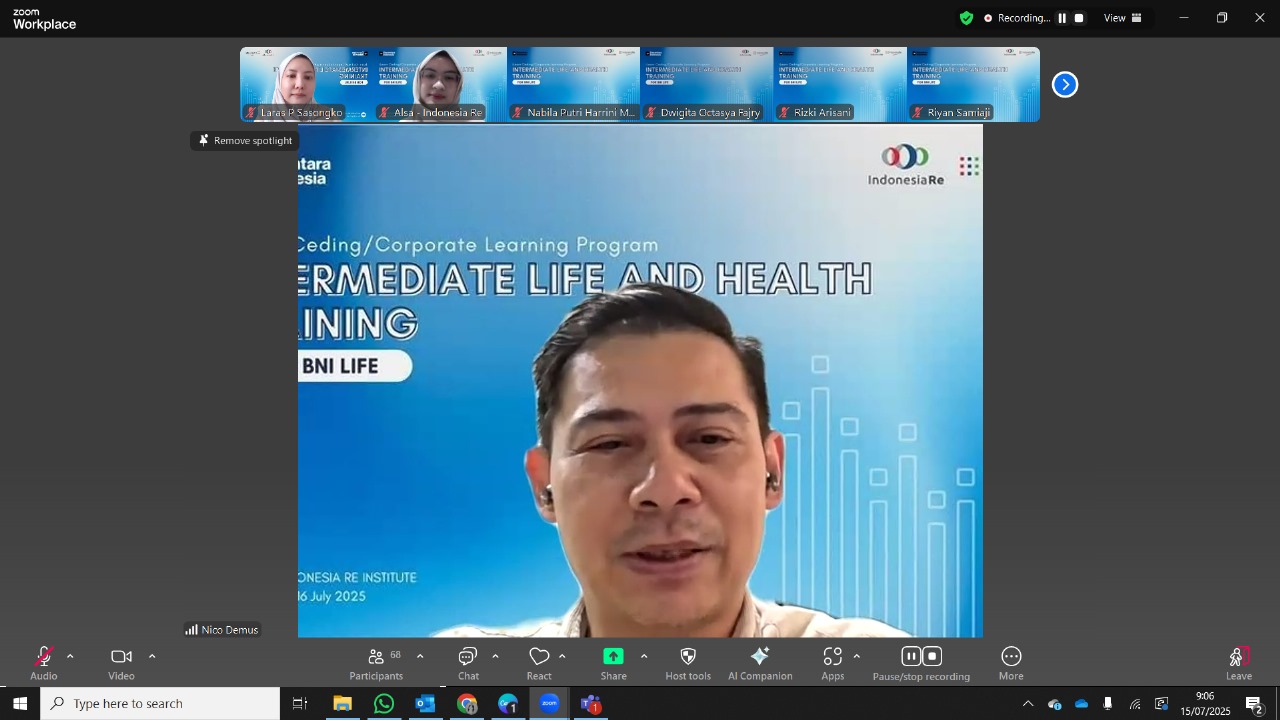
Task: Open the Chat panel
Action: point(468,663)
